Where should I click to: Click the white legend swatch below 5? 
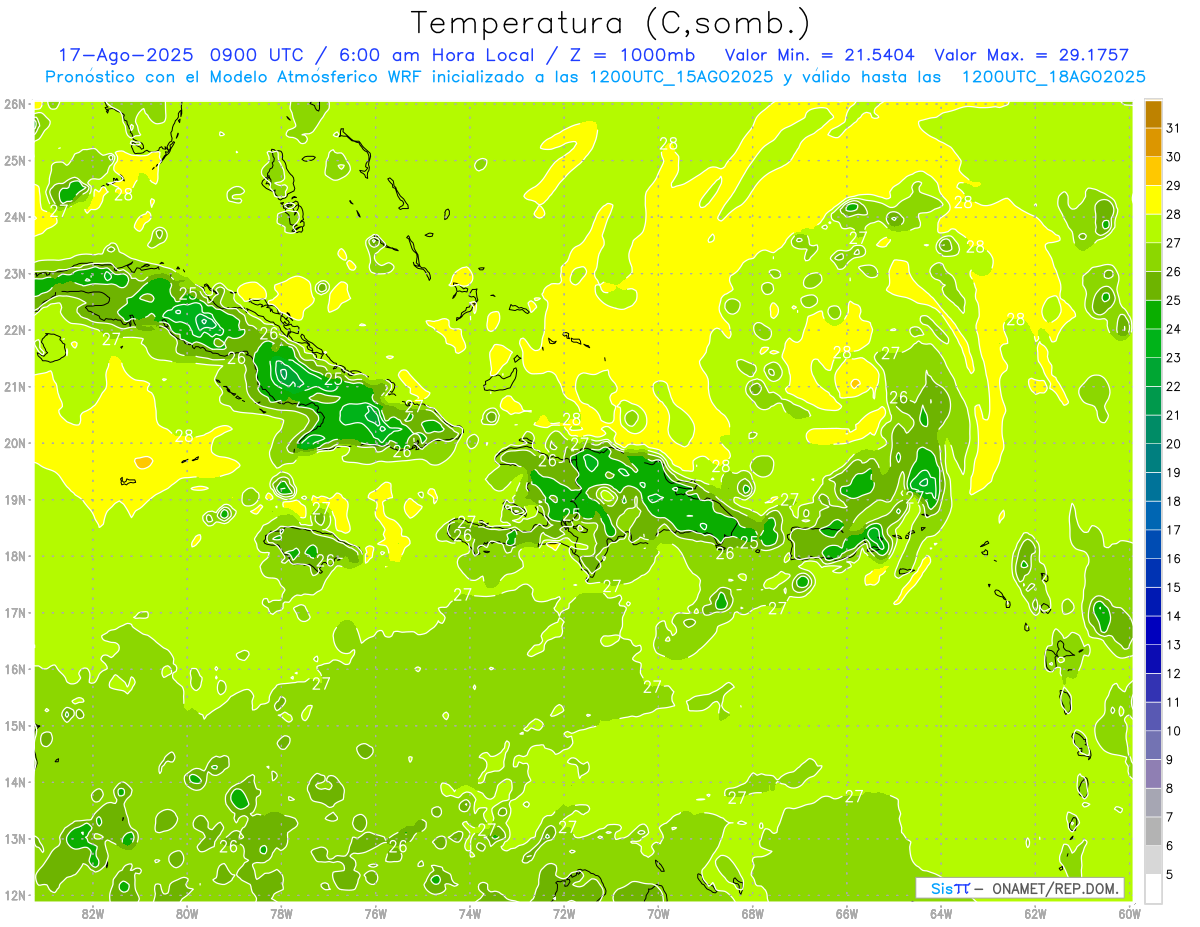(1153, 888)
